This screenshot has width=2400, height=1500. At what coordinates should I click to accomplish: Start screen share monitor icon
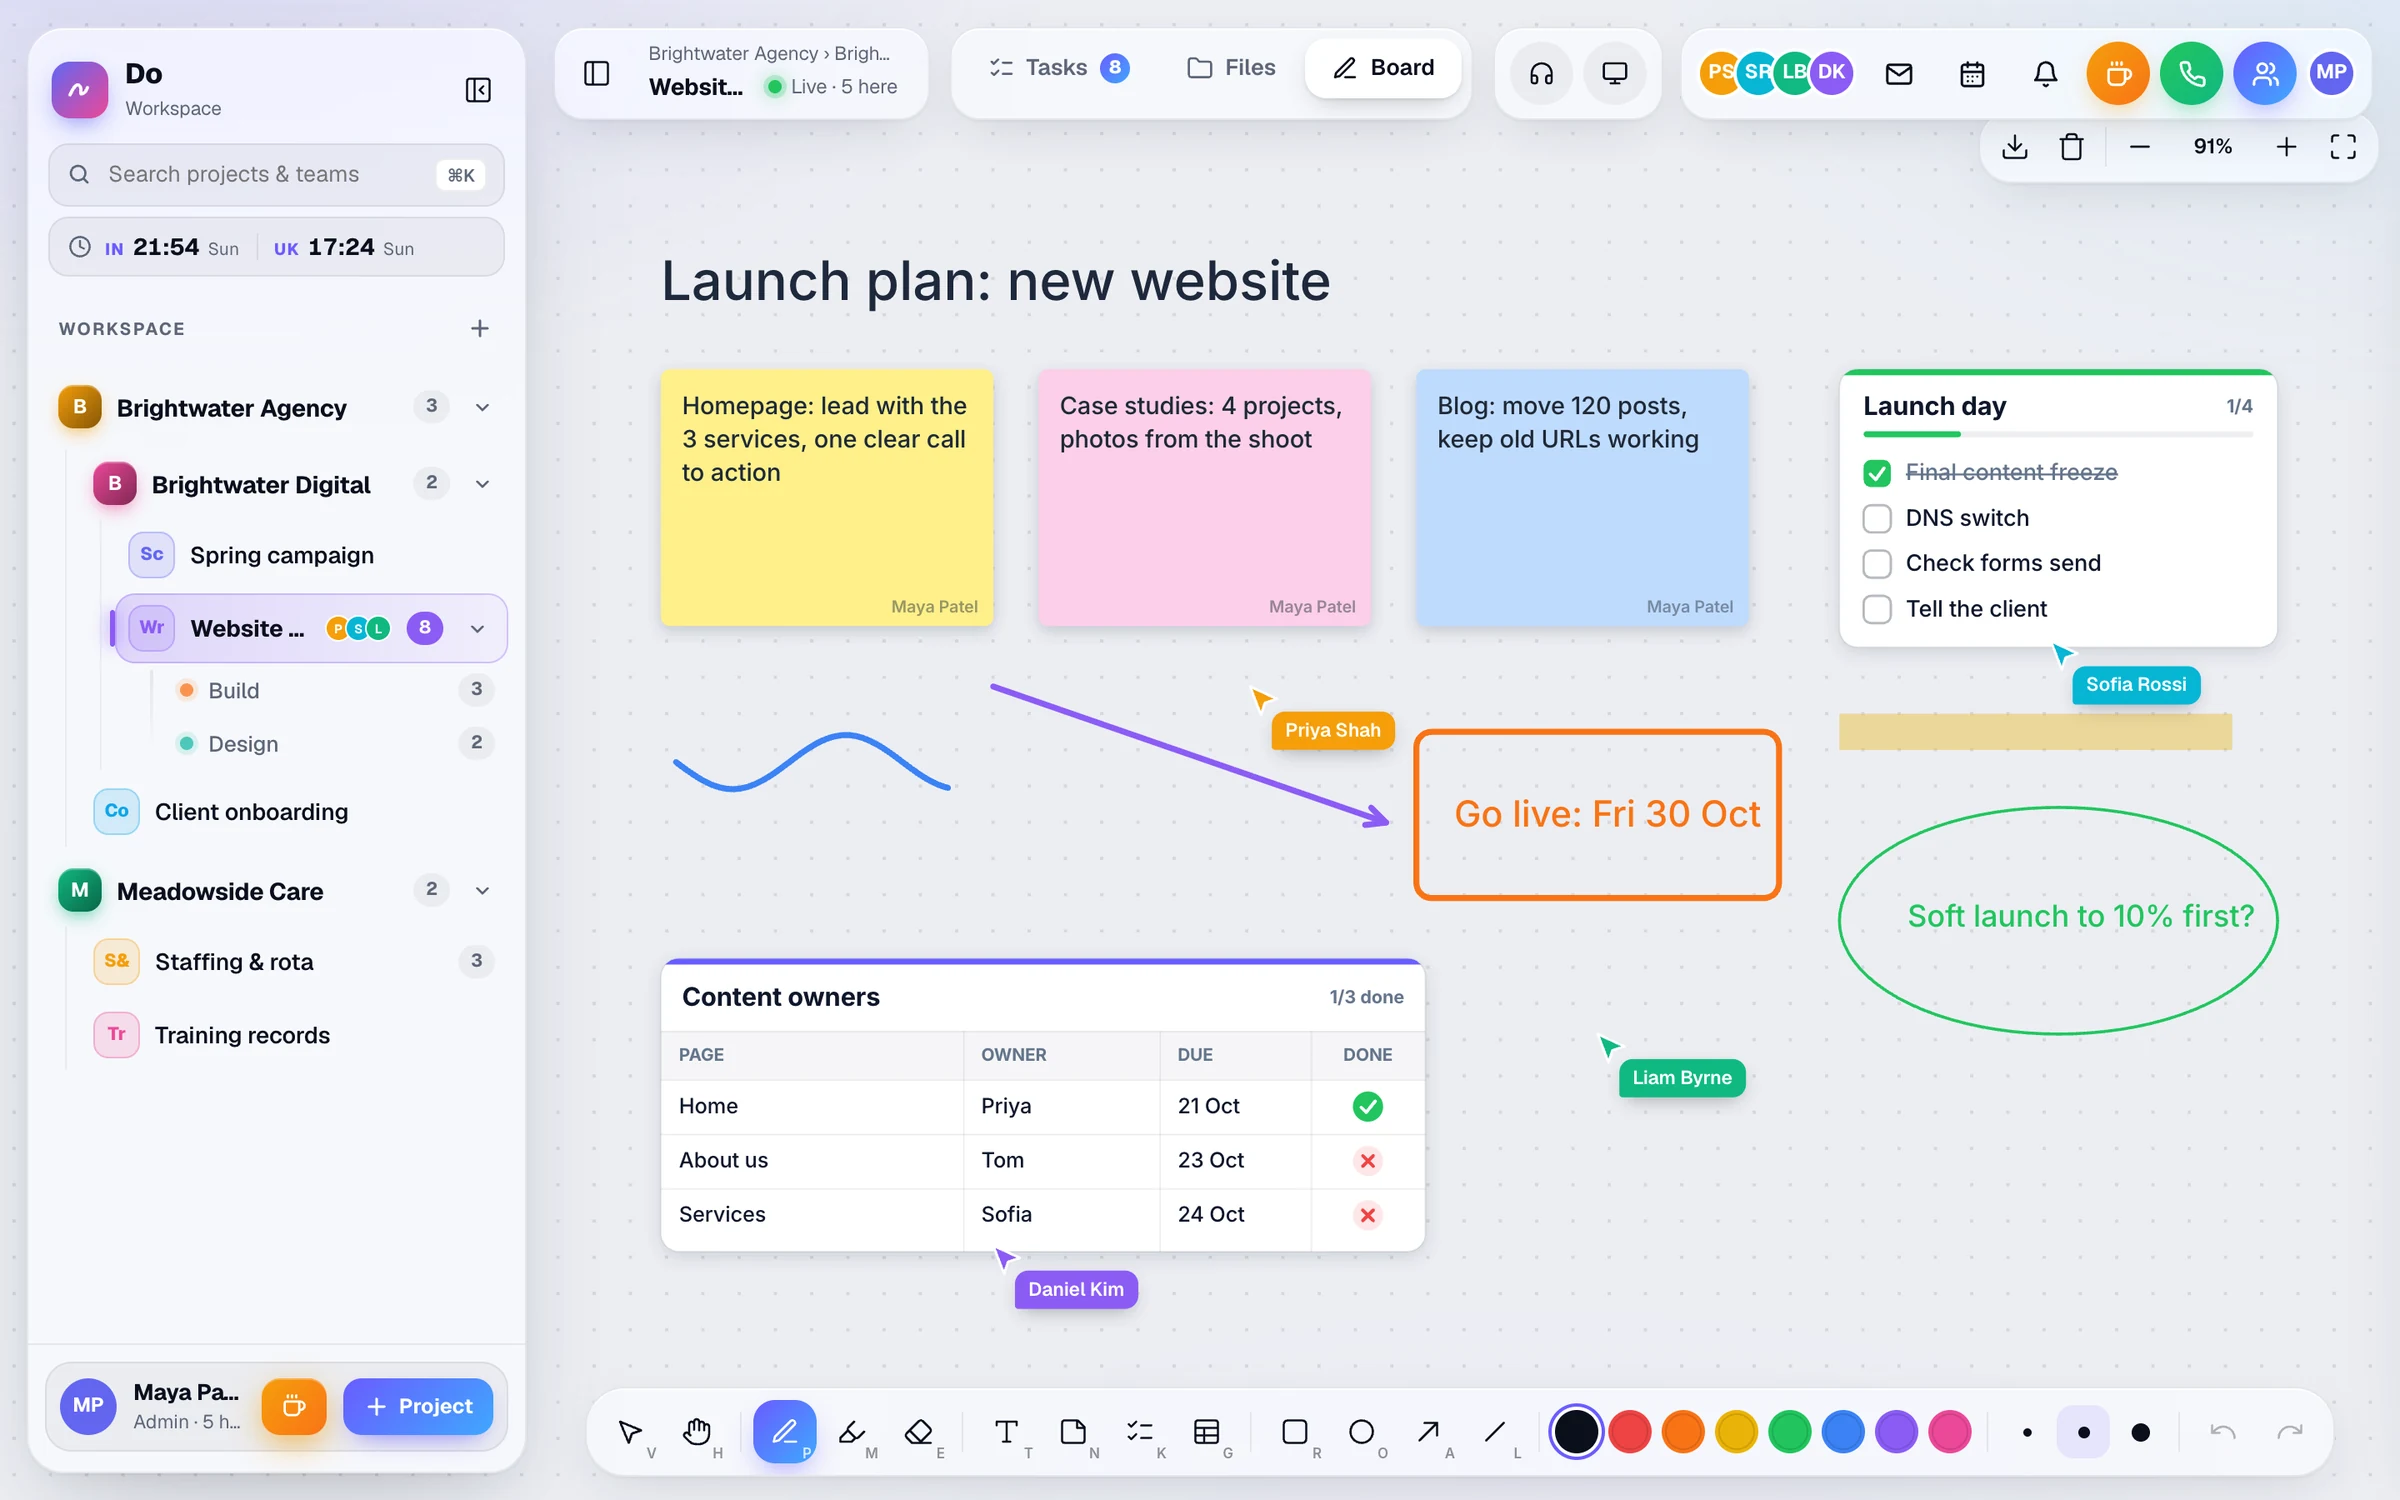[1615, 73]
